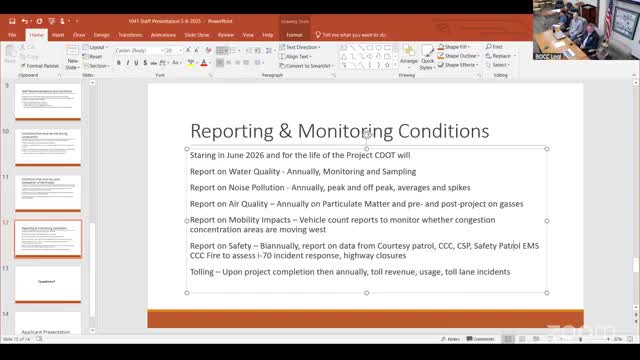640x360 pixels.
Task: Toggle Underline formatting
Action: coord(136,63)
